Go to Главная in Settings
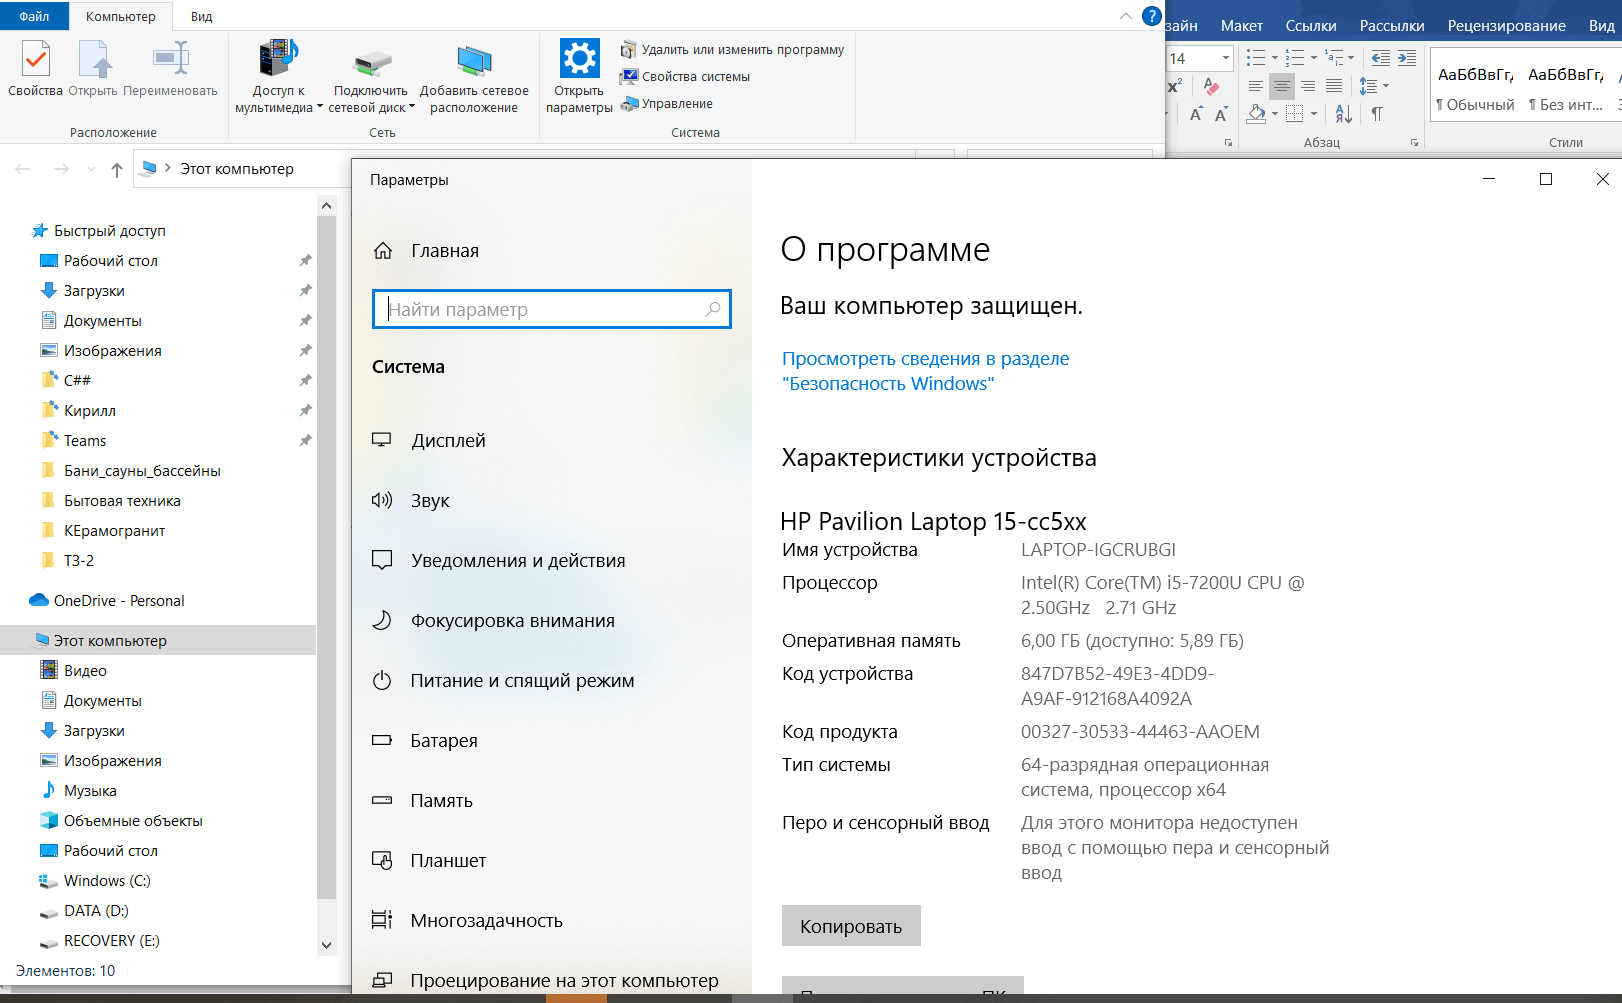 pos(426,251)
